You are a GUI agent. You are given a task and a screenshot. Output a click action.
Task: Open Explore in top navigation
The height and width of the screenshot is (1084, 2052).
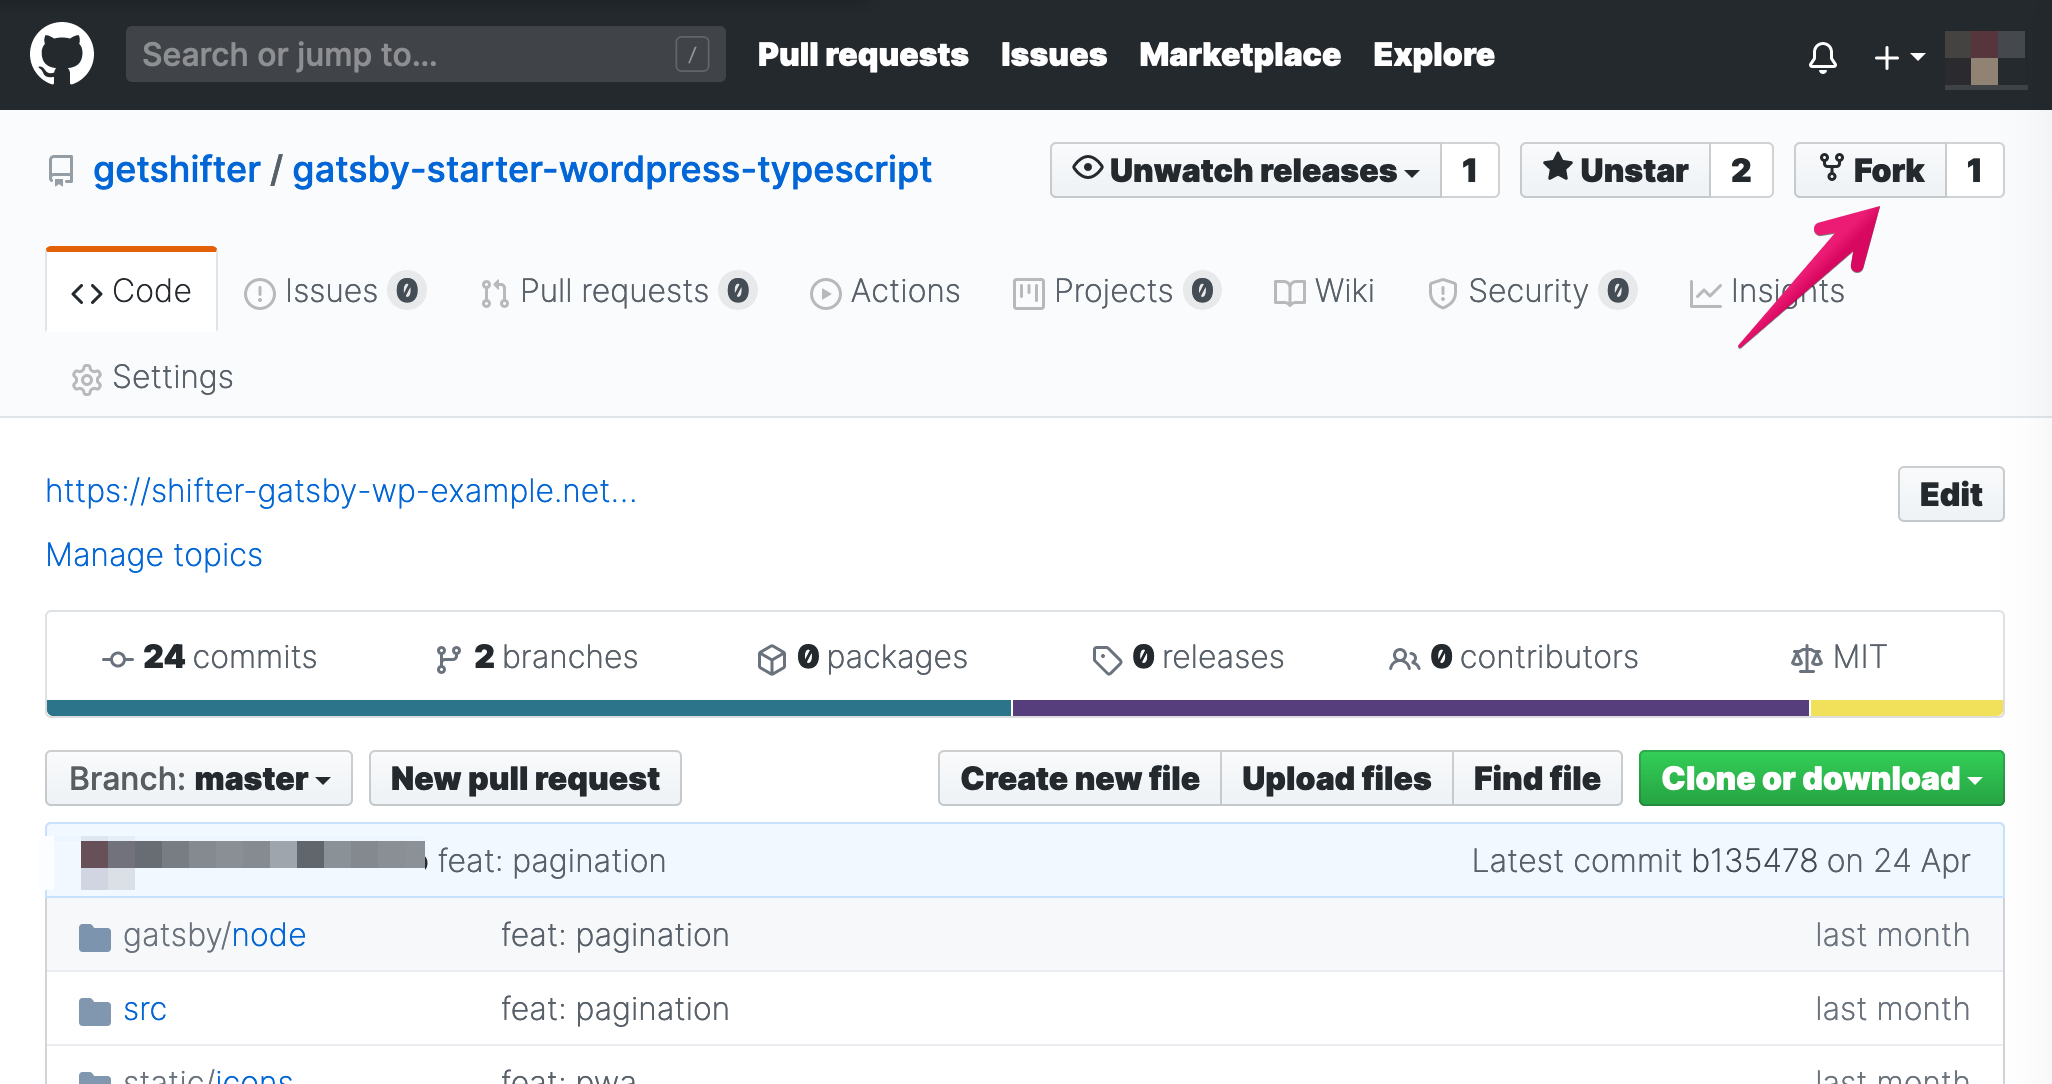[x=1433, y=55]
